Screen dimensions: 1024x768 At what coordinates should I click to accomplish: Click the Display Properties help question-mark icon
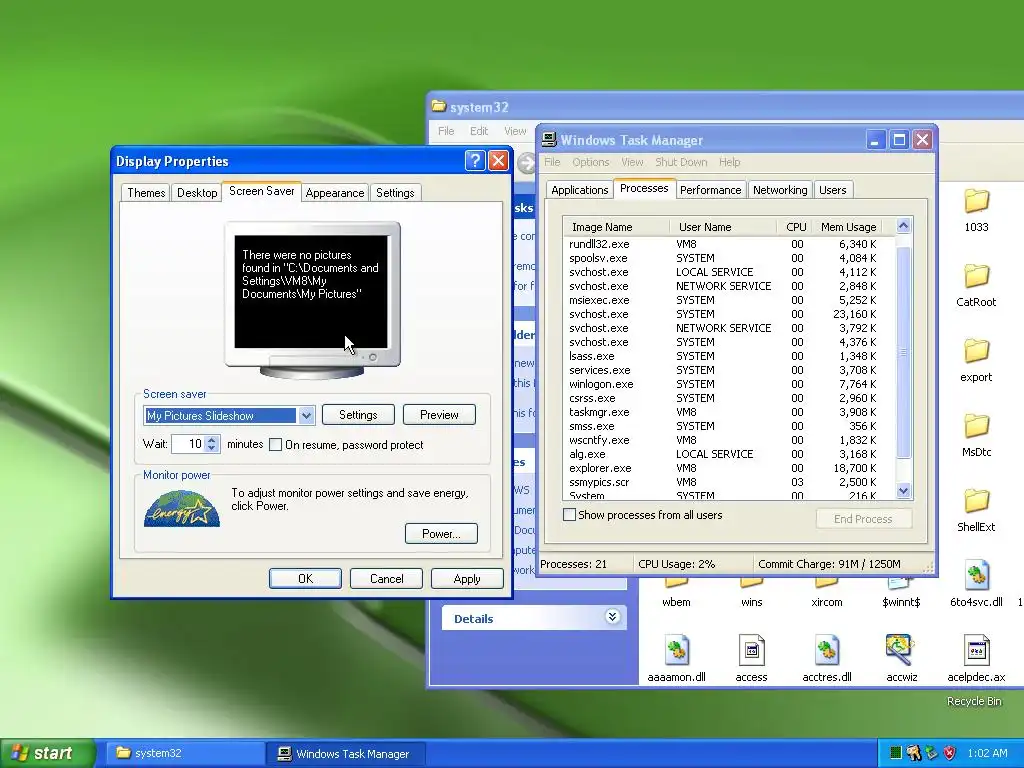[x=475, y=161]
